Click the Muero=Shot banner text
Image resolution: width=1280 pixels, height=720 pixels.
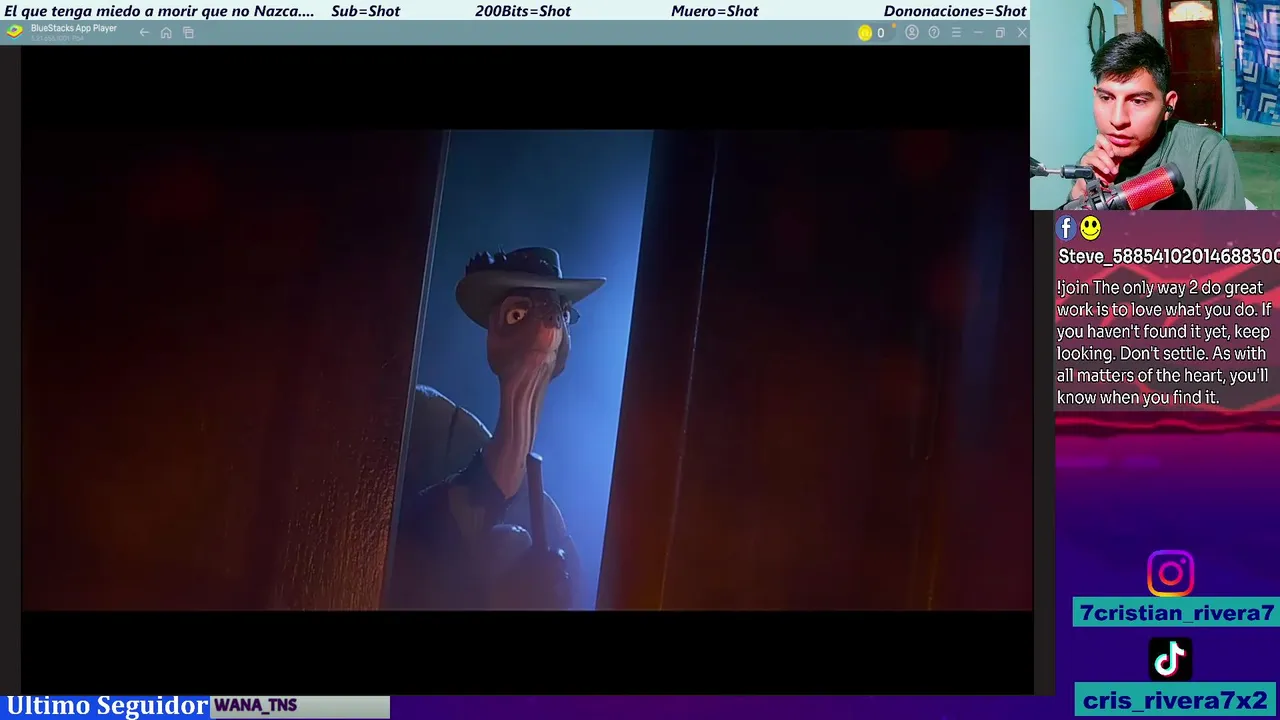point(714,11)
